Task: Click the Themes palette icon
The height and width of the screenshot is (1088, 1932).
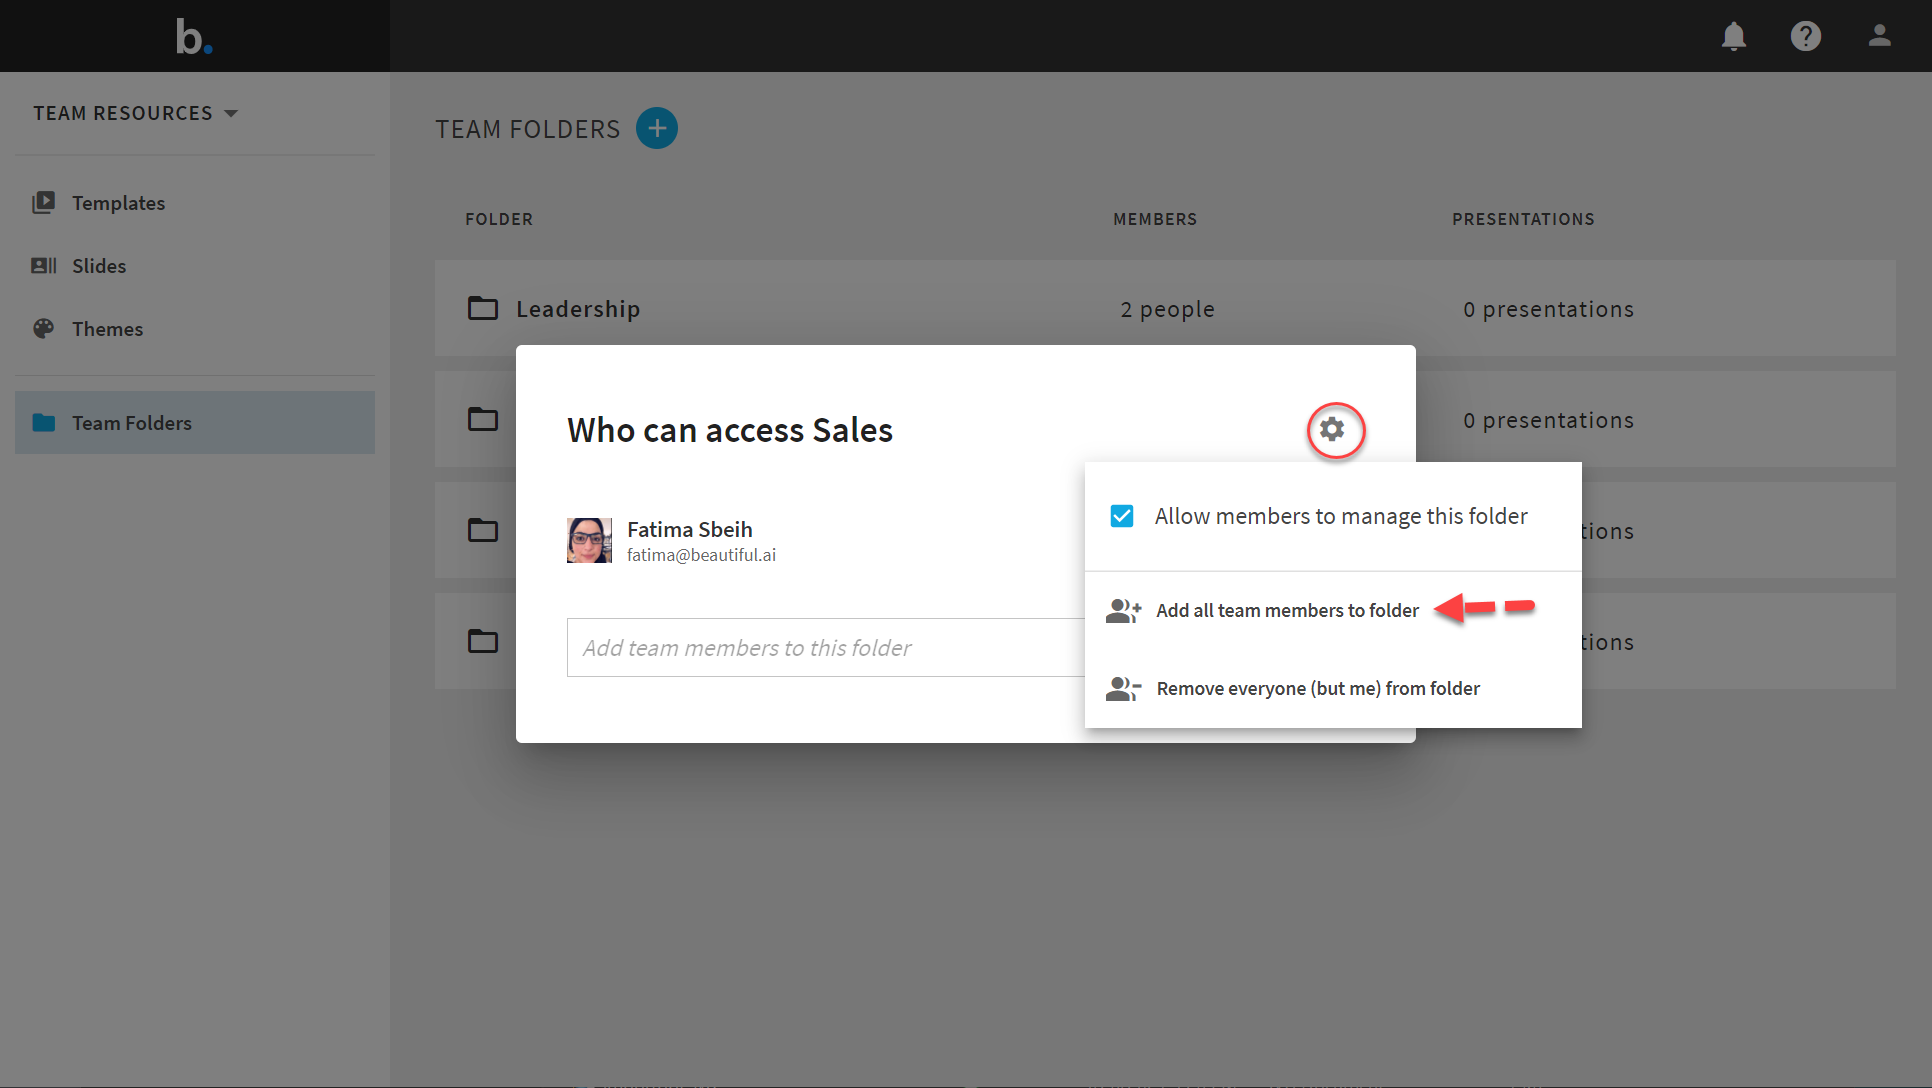Action: [44, 329]
